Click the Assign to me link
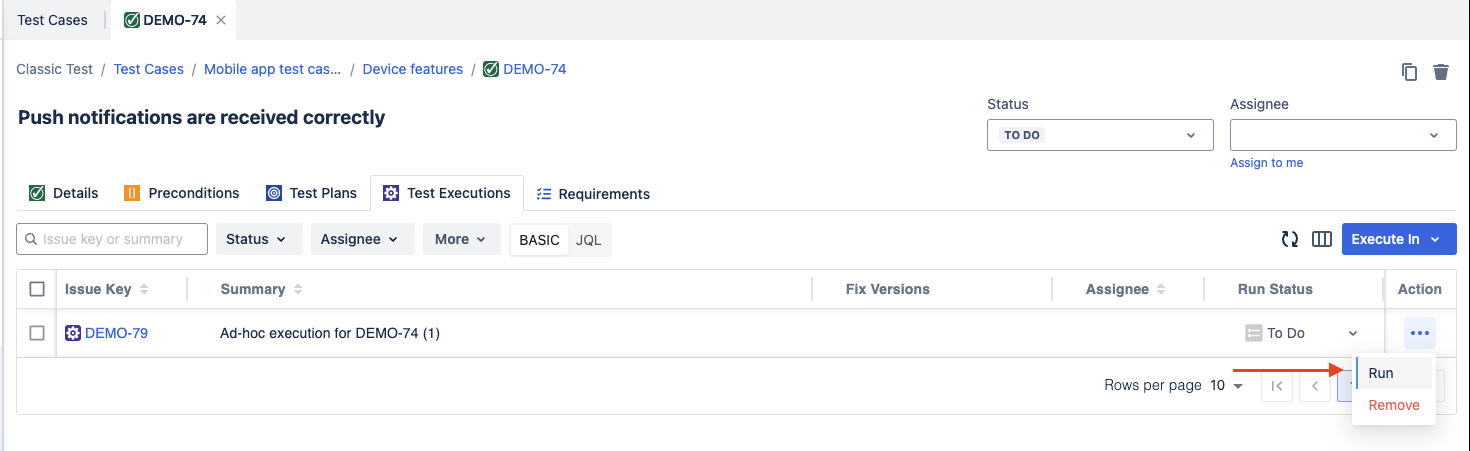Viewport: 1470px width, 451px height. (1266, 163)
